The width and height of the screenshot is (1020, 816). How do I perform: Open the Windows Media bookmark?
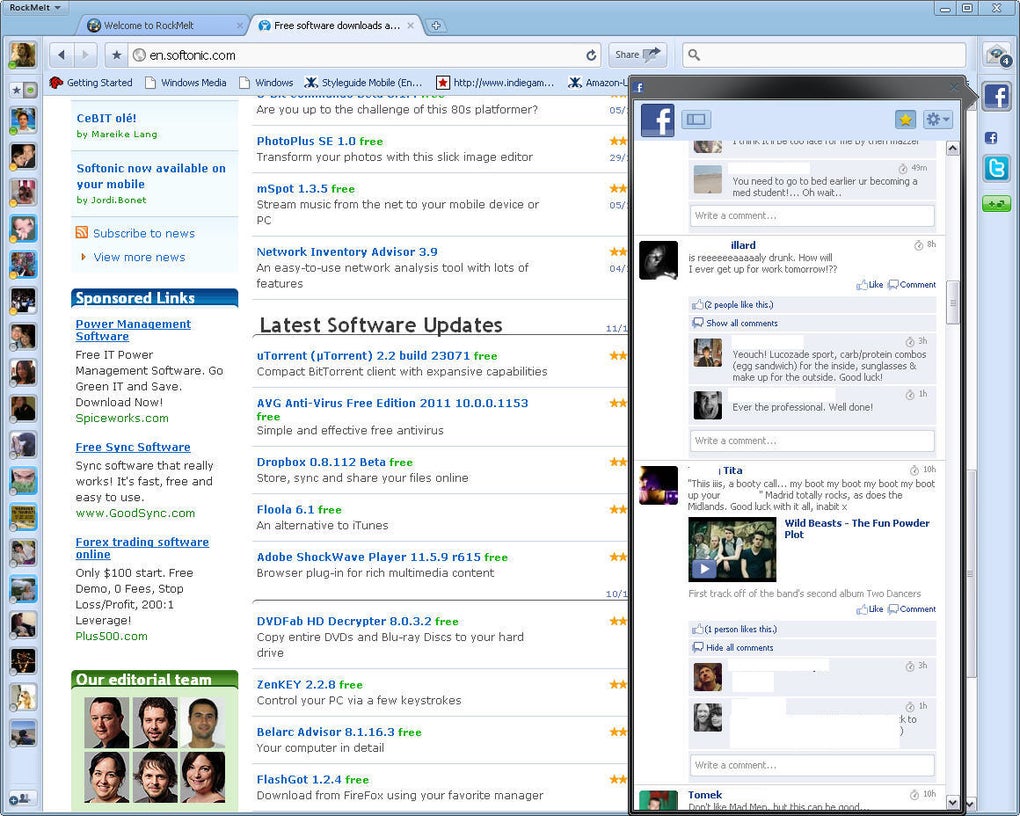186,83
